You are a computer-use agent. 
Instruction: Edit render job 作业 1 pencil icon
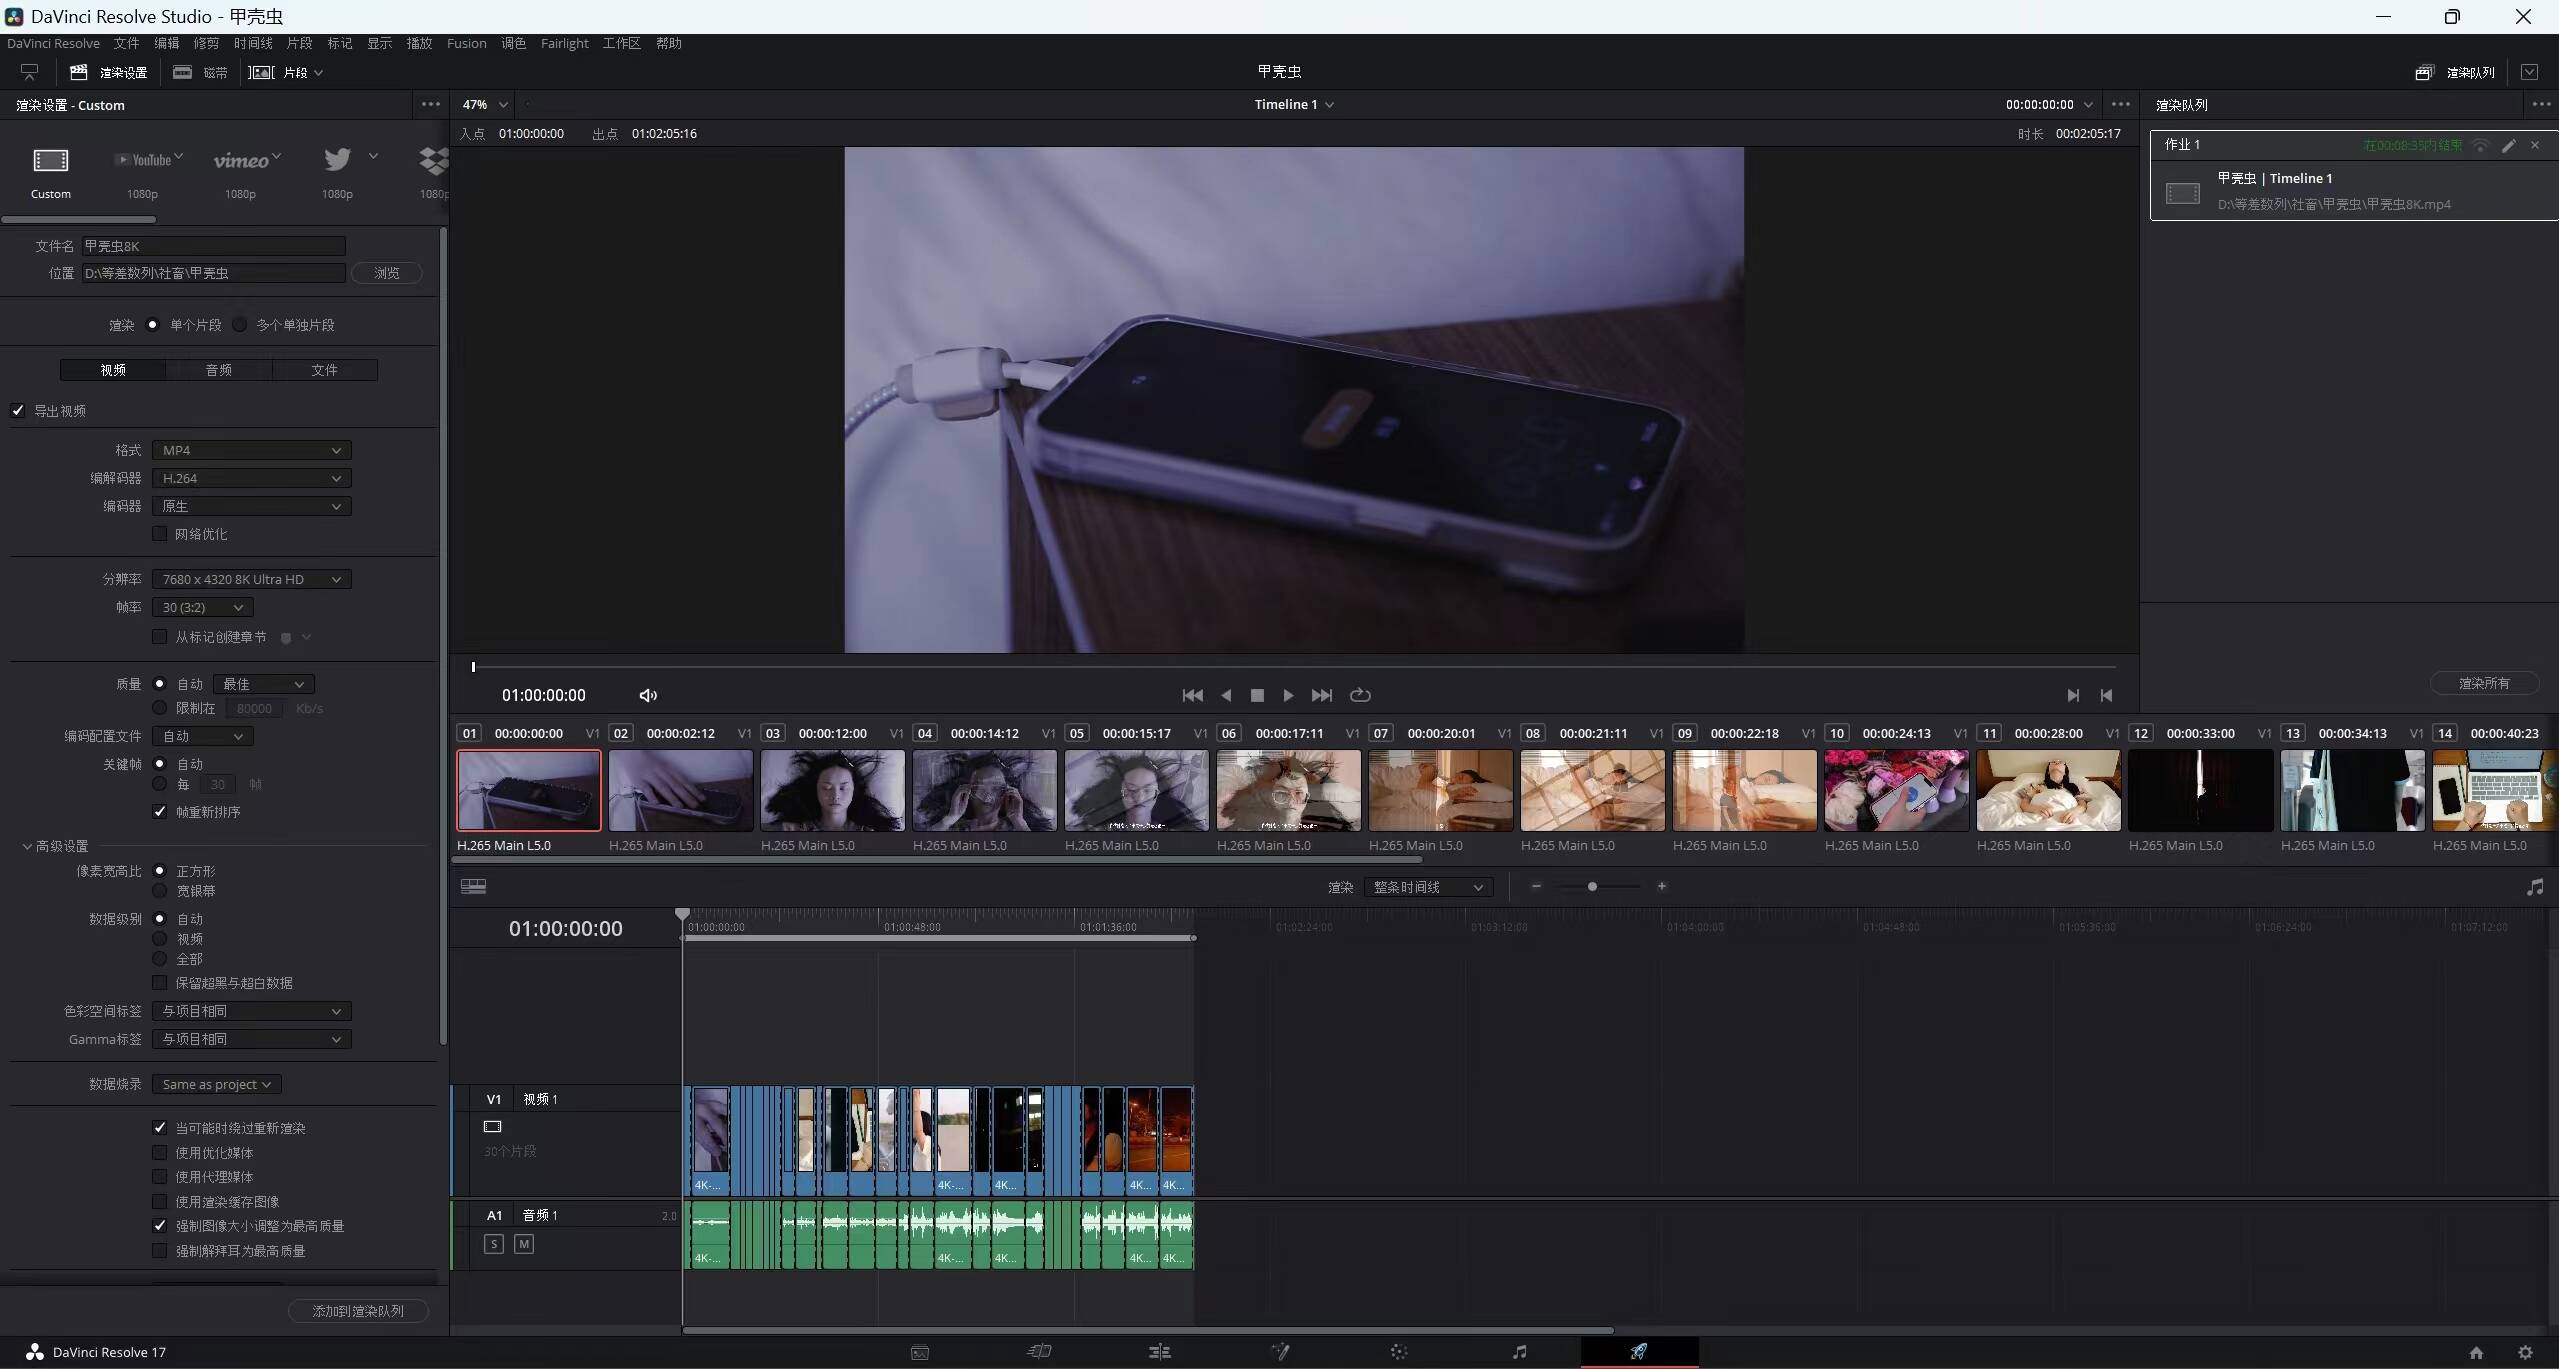coord(2509,145)
